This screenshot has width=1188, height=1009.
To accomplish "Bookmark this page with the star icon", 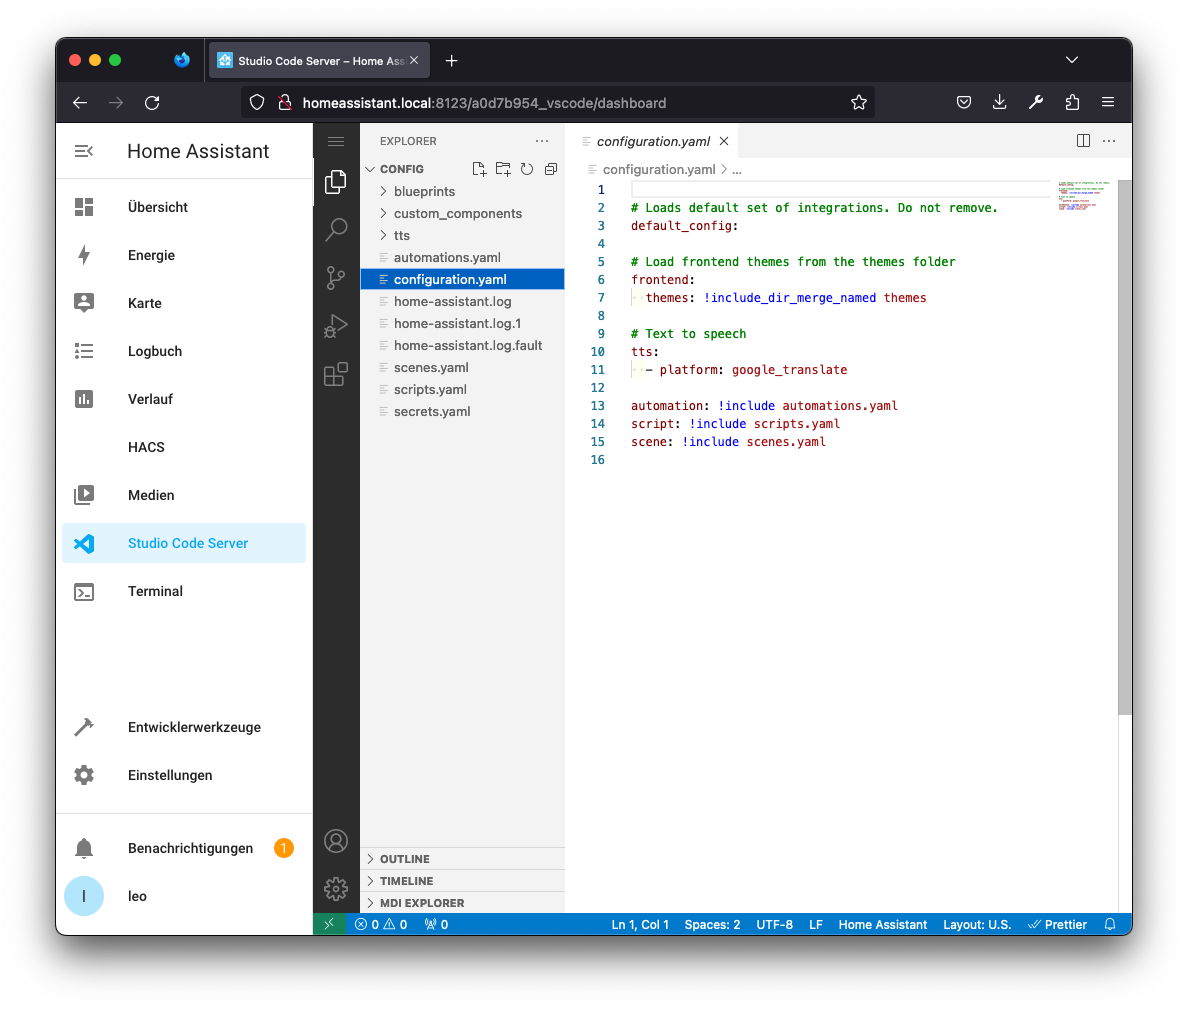I will (x=858, y=103).
